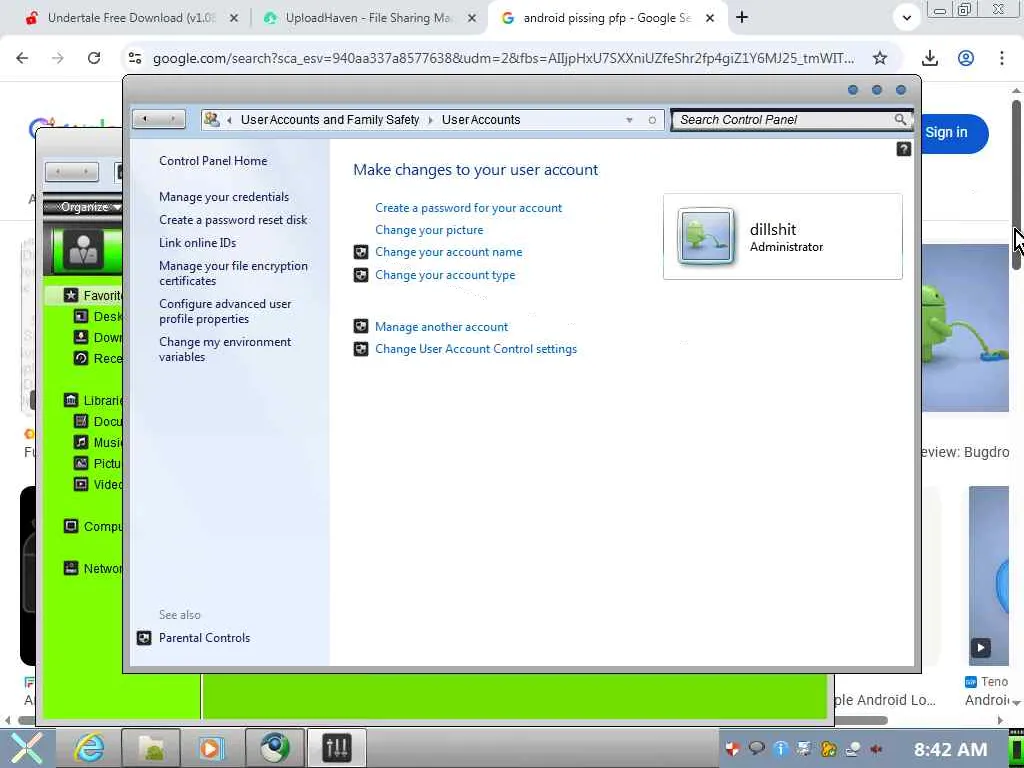Click Chrome URL address bar
This screenshot has width=1024, height=768.
click(x=503, y=59)
